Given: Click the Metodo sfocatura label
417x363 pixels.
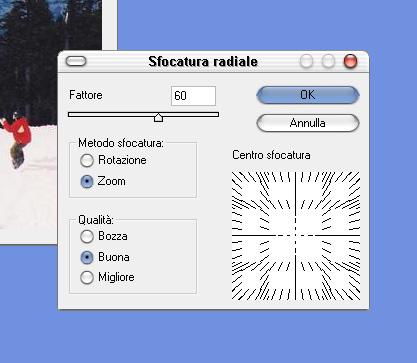Looking at the screenshot, I should [121, 143].
